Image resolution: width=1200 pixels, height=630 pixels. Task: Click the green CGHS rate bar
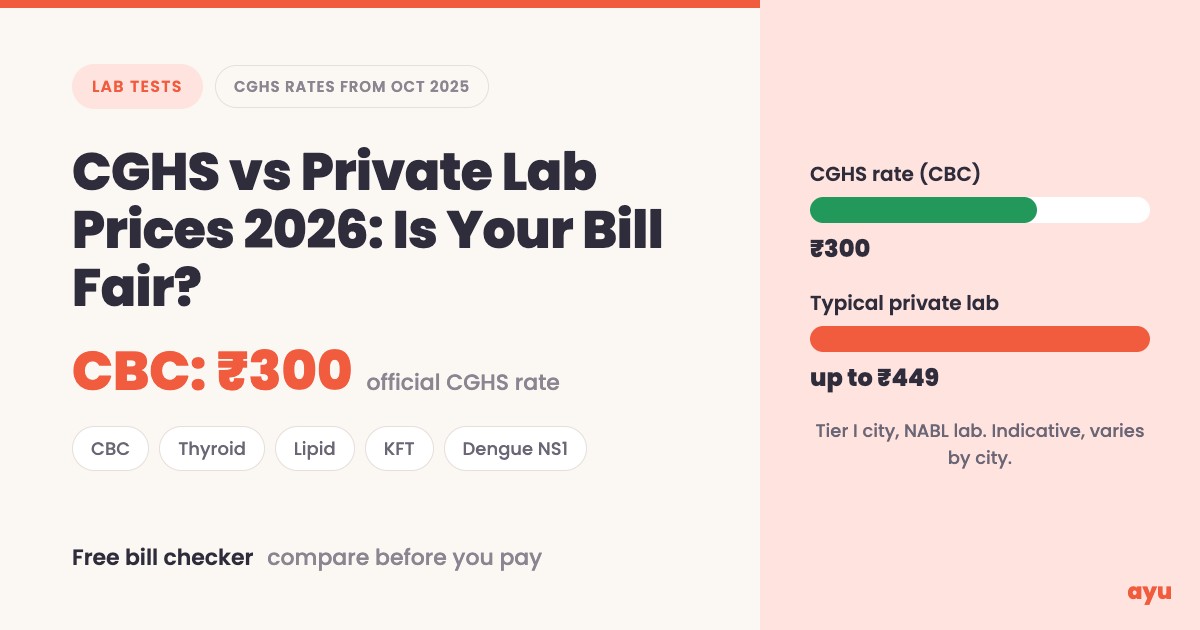[x=923, y=210]
